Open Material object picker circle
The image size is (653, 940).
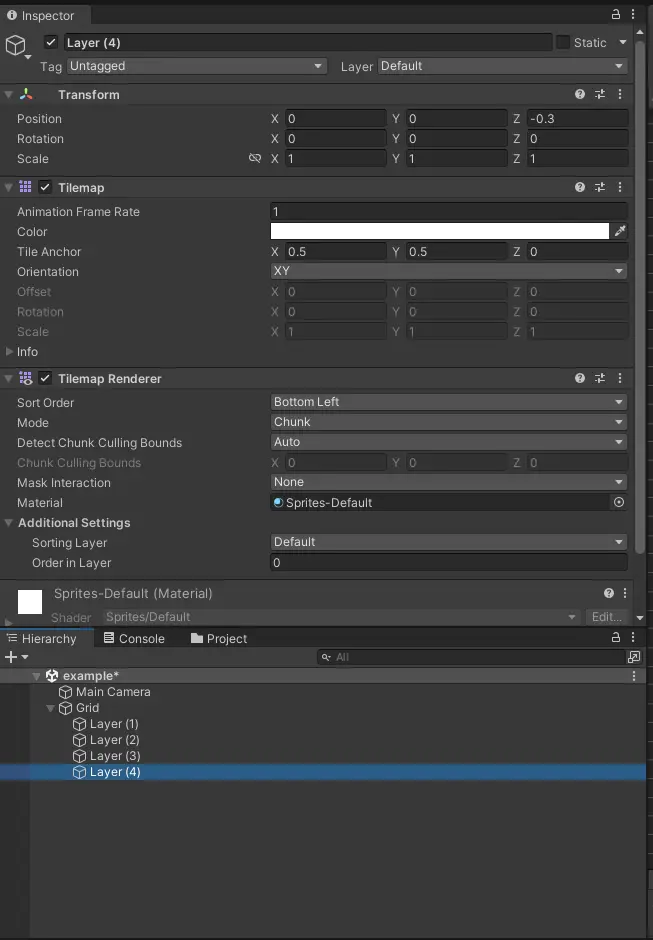pos(619,502)
